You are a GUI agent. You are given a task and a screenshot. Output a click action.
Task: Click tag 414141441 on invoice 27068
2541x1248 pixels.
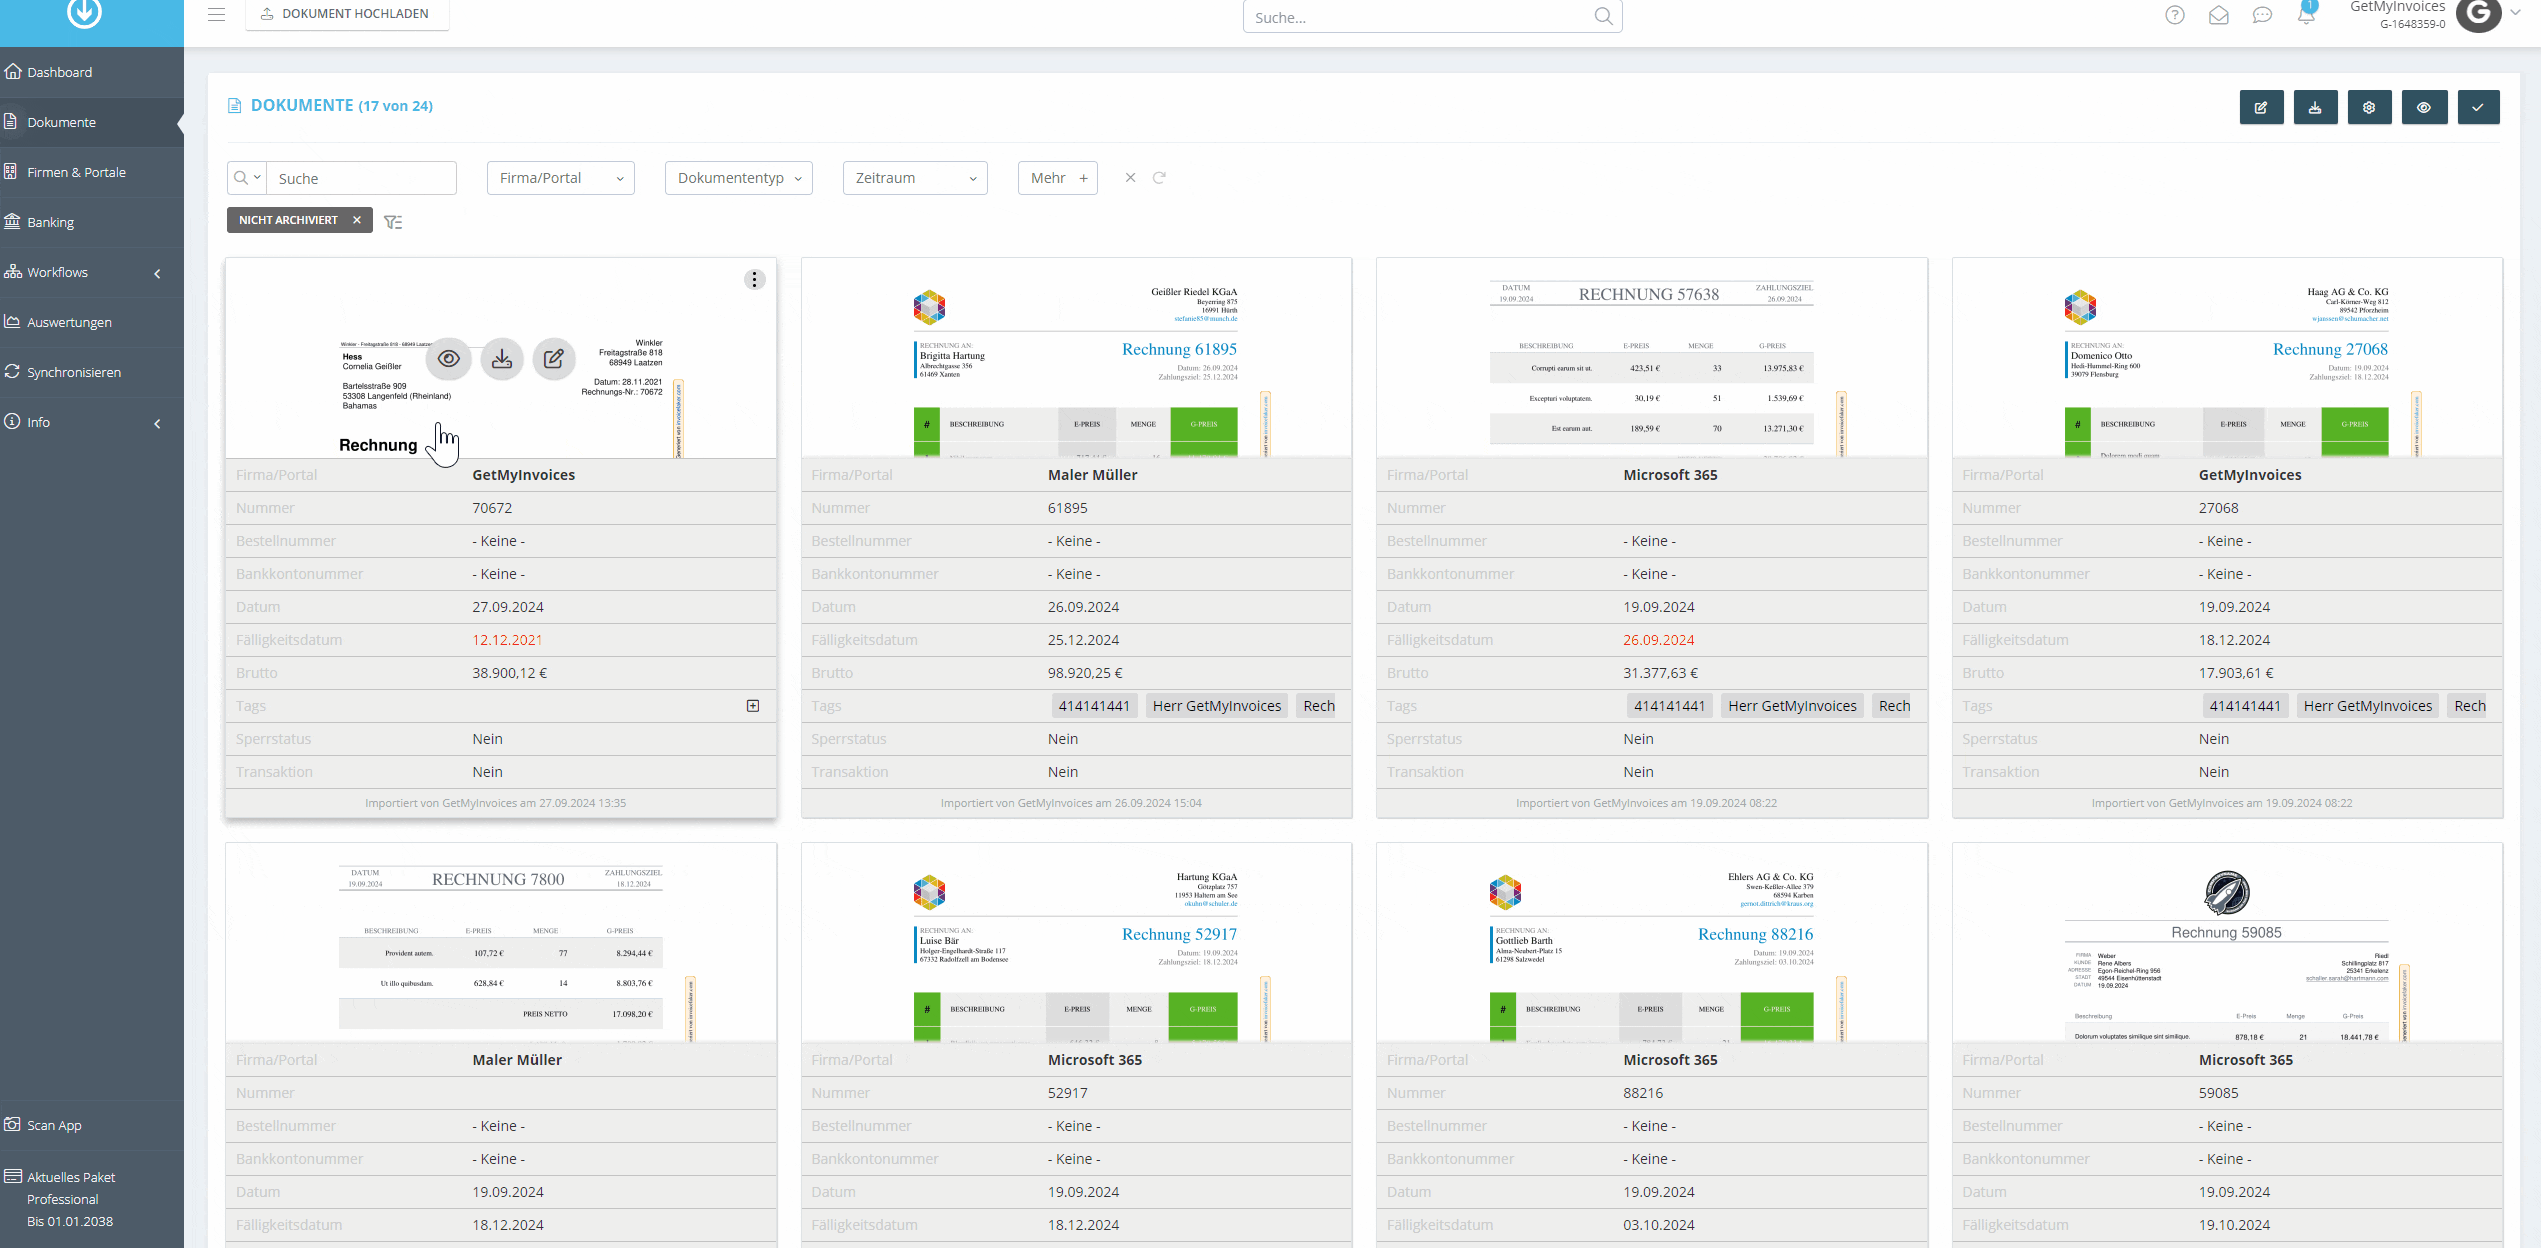tap(2245, 706)
